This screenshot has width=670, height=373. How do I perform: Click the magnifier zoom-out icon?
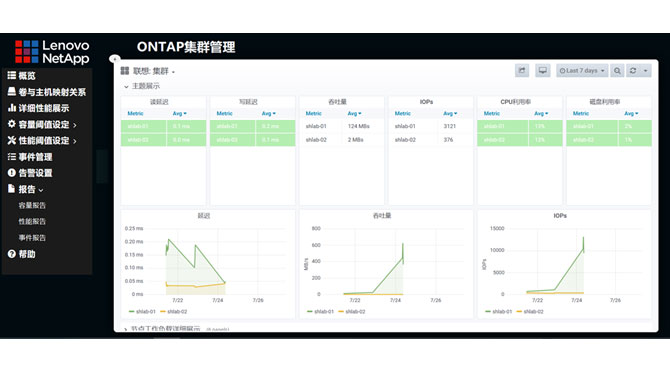pyautogui.click(x=617, y=71)
